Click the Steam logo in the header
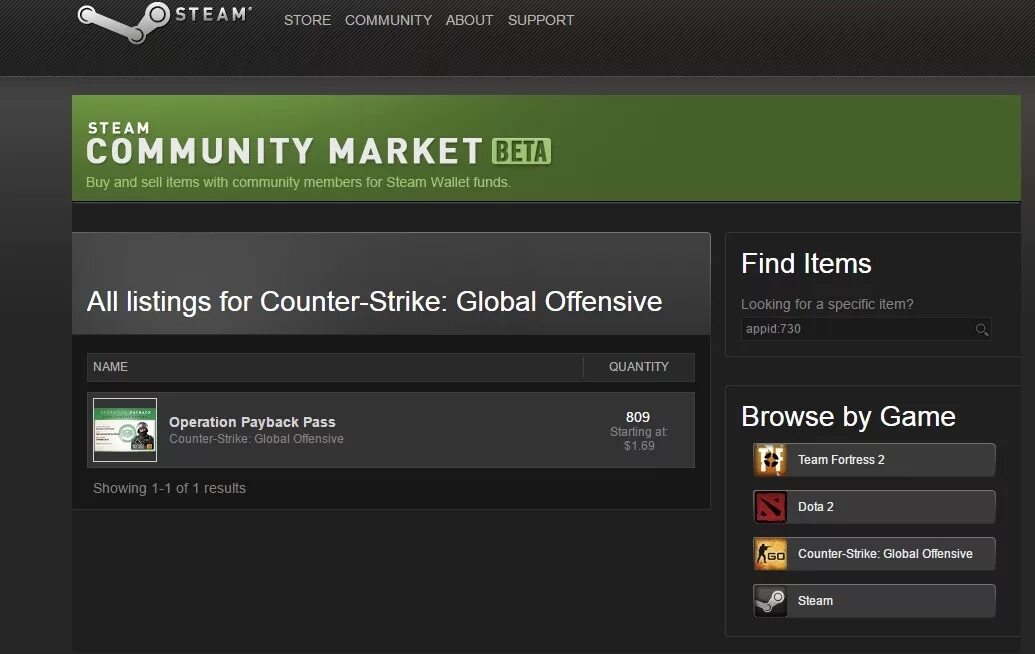1035x654 pixels. click(x=164, y=21)
